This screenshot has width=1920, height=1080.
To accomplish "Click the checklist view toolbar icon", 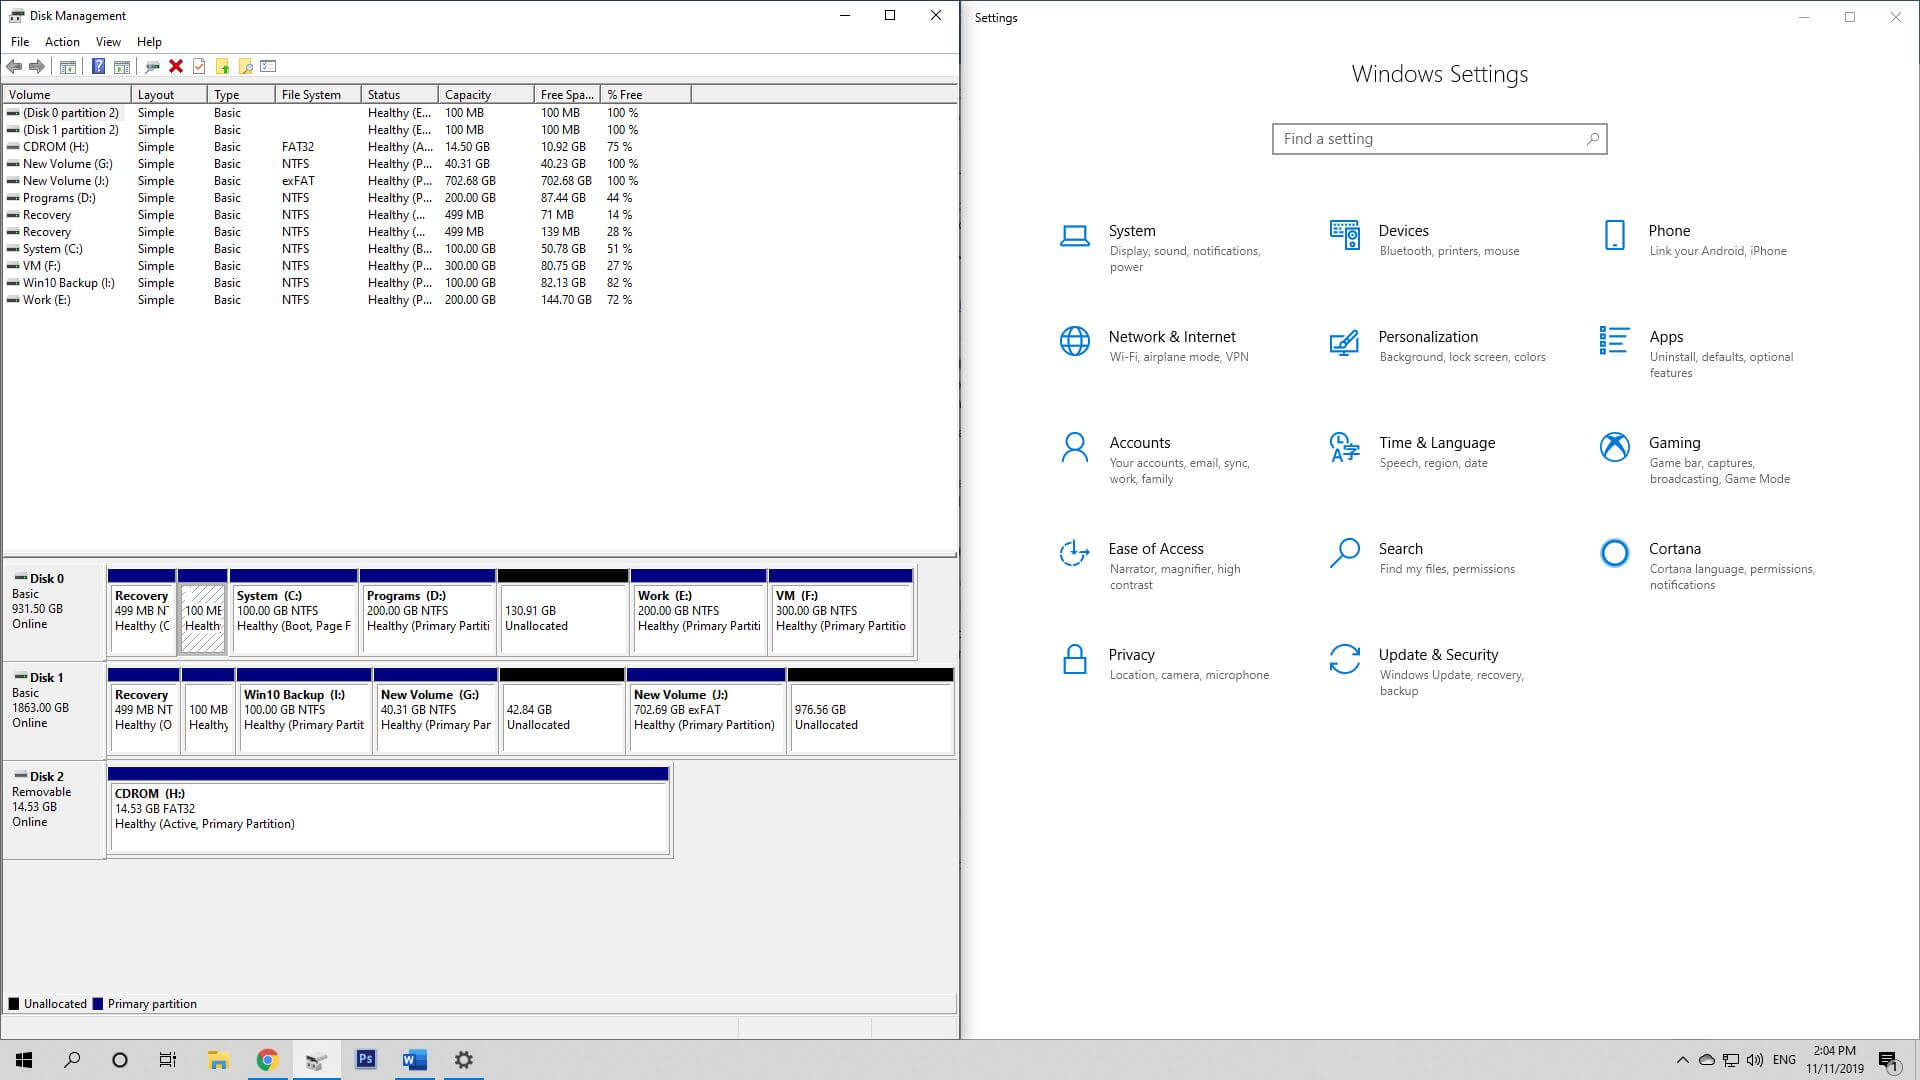I will coord(268,66).
